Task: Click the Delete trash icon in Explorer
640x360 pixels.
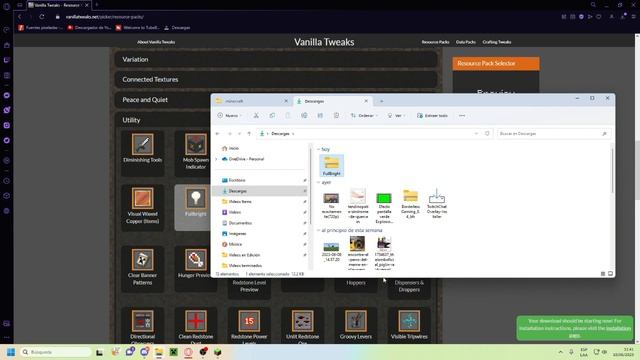Action: click(336, 116)
